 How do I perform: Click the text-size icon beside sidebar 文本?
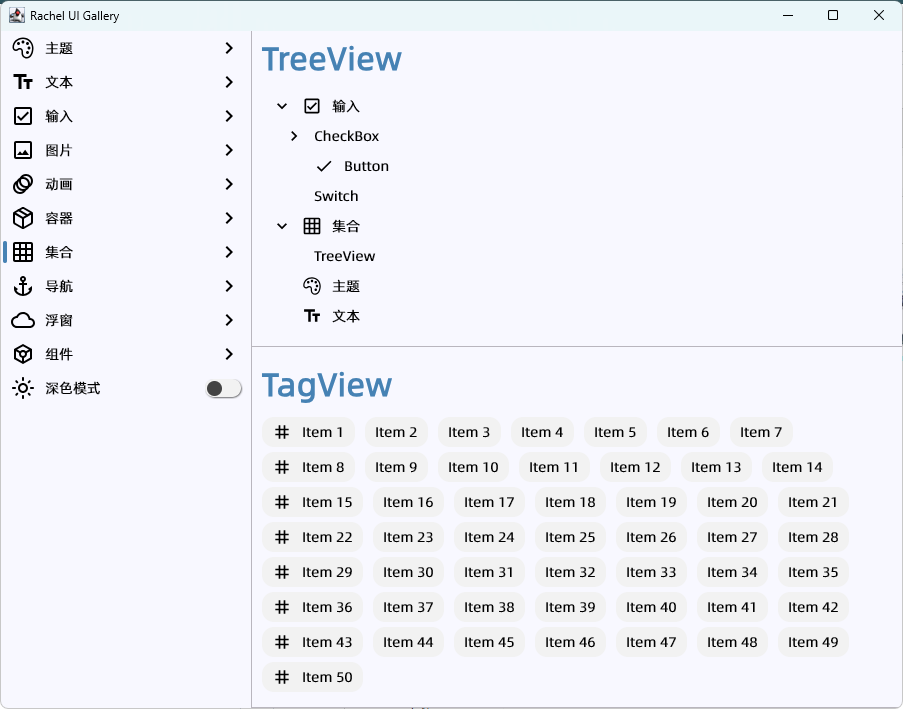[23, 82]
